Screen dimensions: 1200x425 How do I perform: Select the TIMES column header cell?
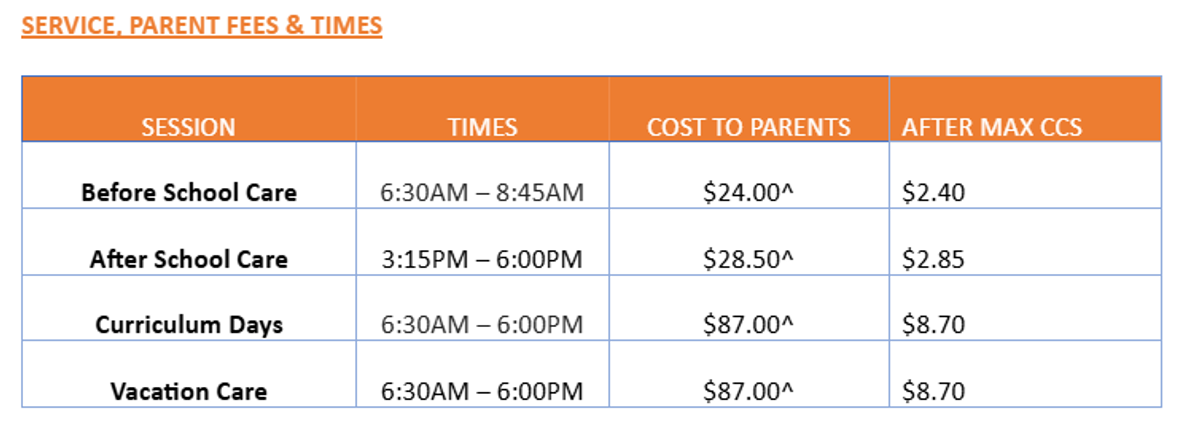(482, 127)
